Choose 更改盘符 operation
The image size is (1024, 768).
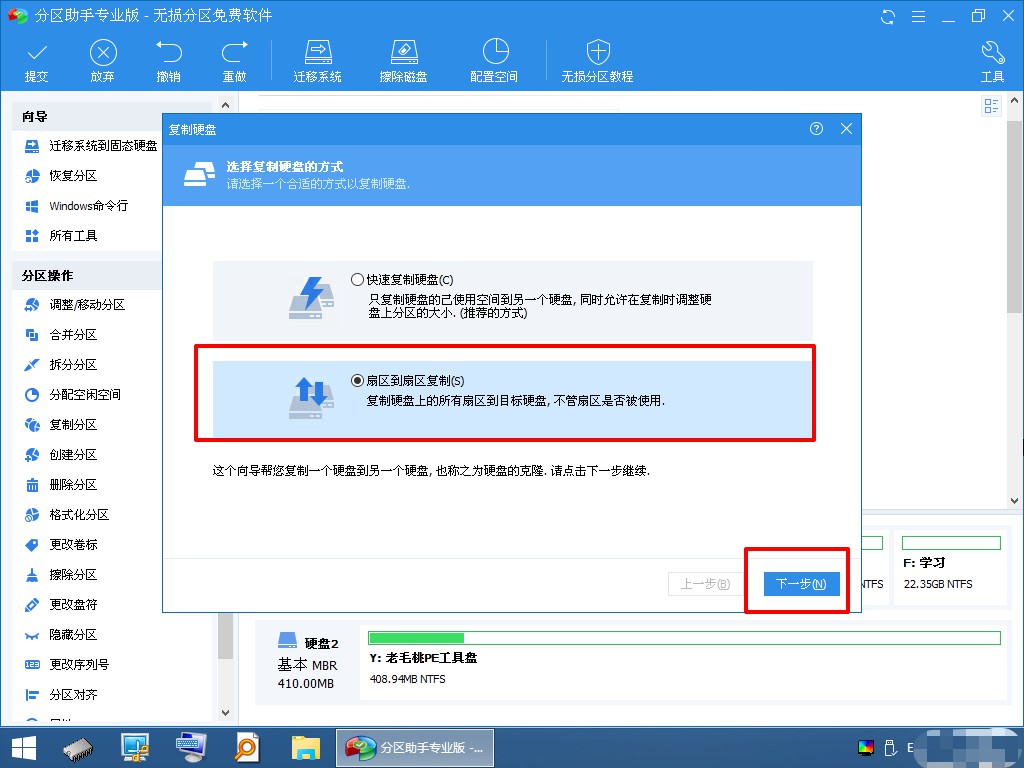pyautogui.click(x=61, y=605)
